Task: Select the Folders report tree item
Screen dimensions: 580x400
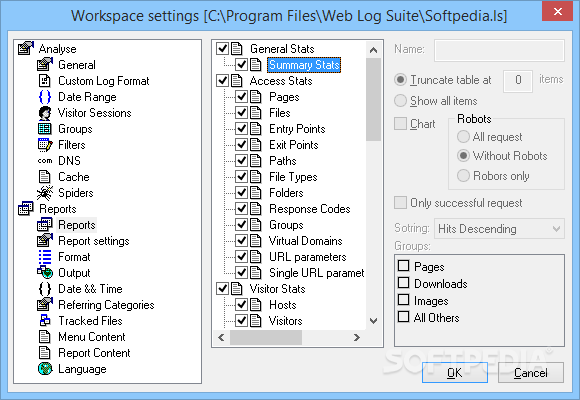Action: [286, 193]
